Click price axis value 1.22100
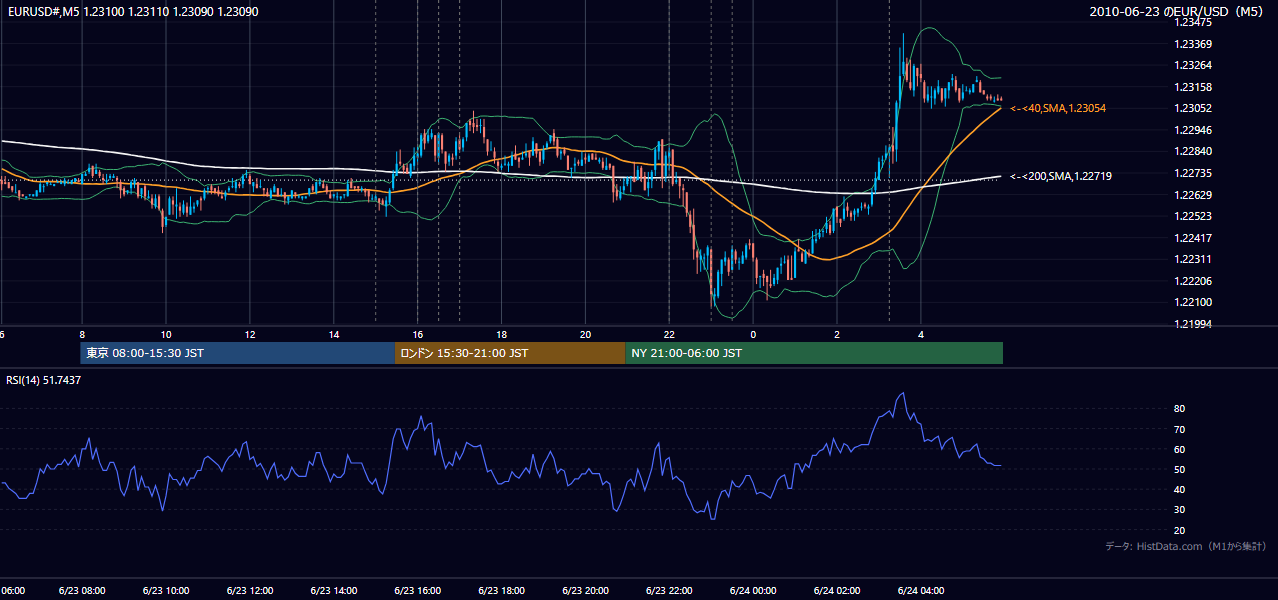This screenshot has width=1278, height=600. point(1193,302)
